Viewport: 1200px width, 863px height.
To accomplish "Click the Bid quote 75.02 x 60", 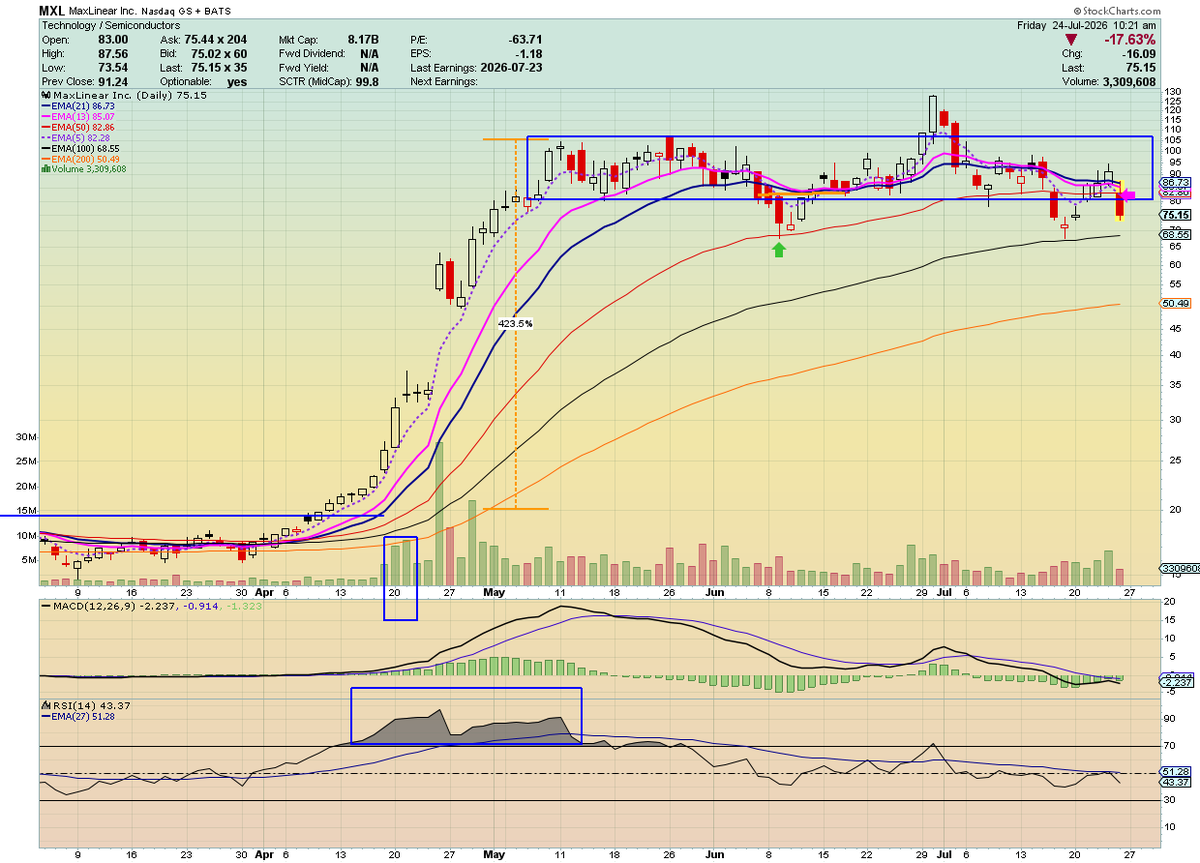I will point(218,54).
